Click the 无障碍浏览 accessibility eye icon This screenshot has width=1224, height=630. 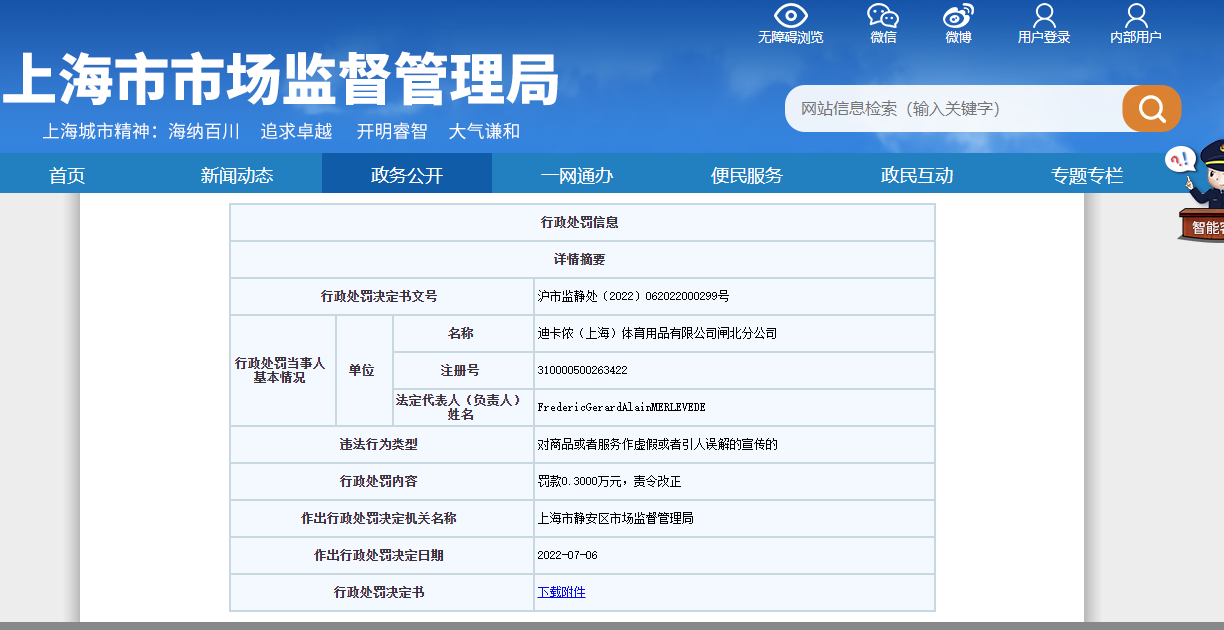tap(793, 18)
